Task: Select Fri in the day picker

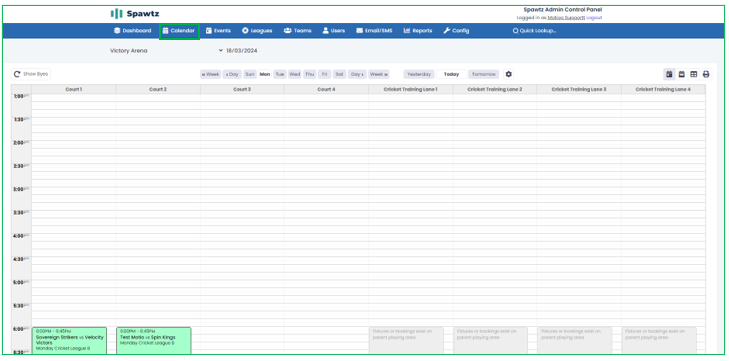Action: (325, 74)
